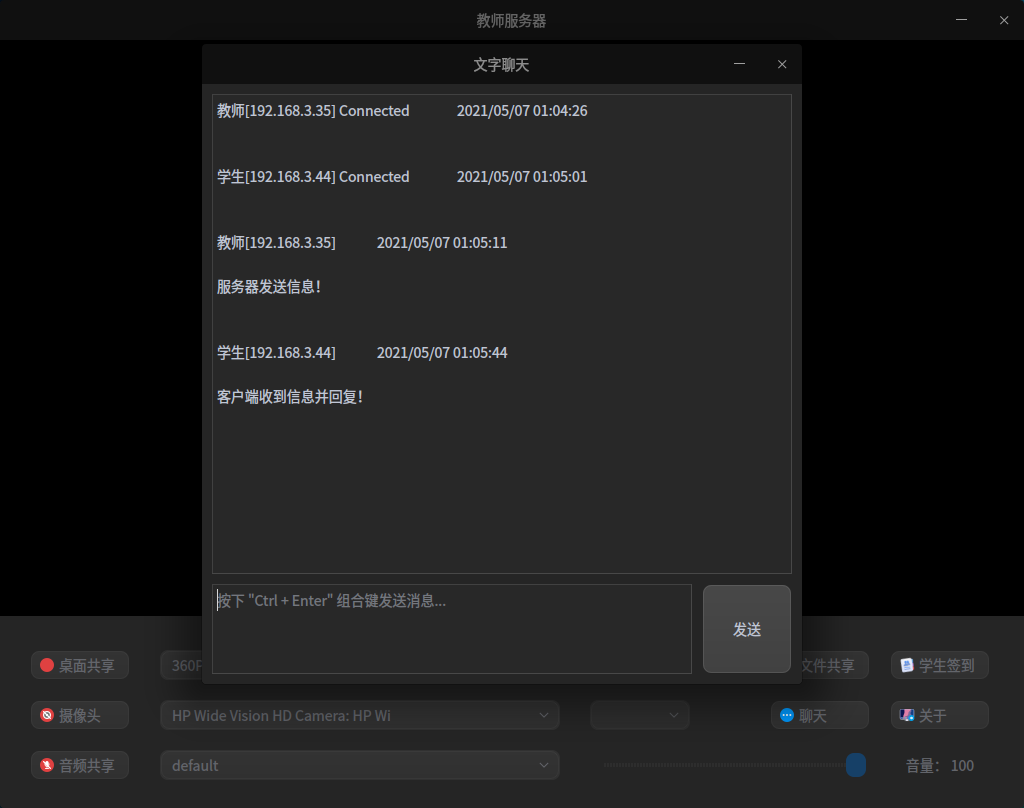Click the red record icon on 桌面共享

pyautogui.click(x=47, y=666)
